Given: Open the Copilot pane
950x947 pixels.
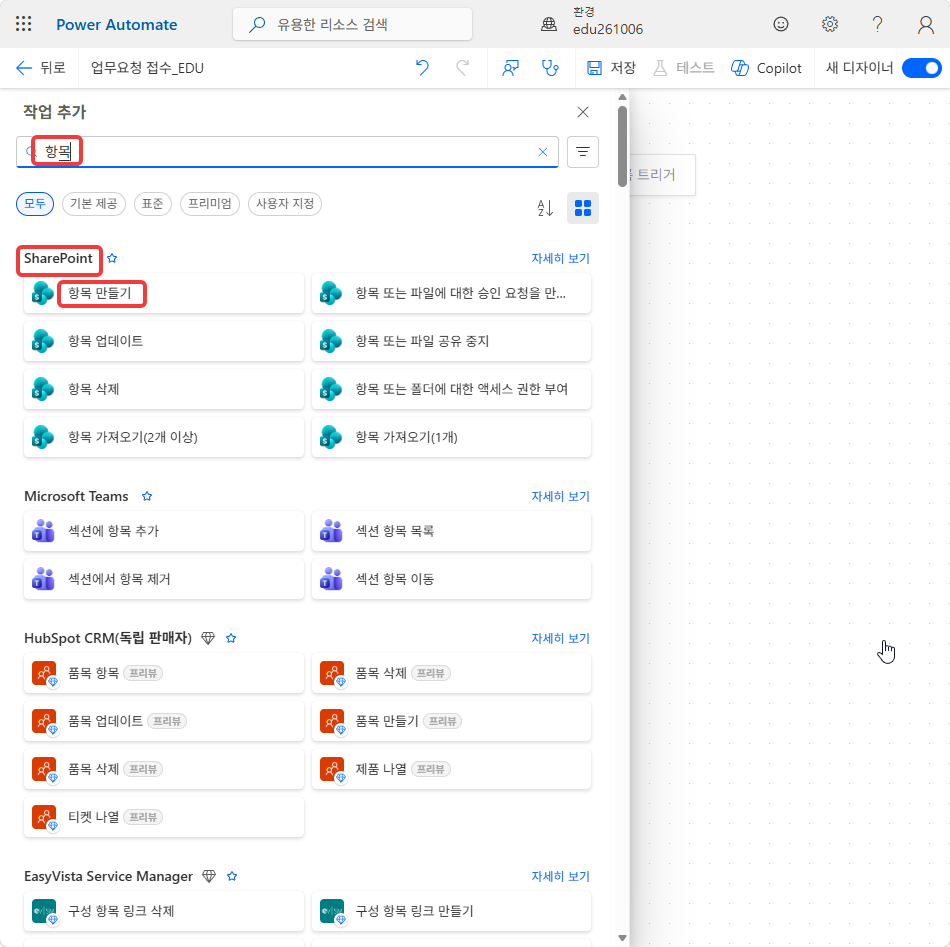Looking at the screenshot, I should click(x=766, y=68).
